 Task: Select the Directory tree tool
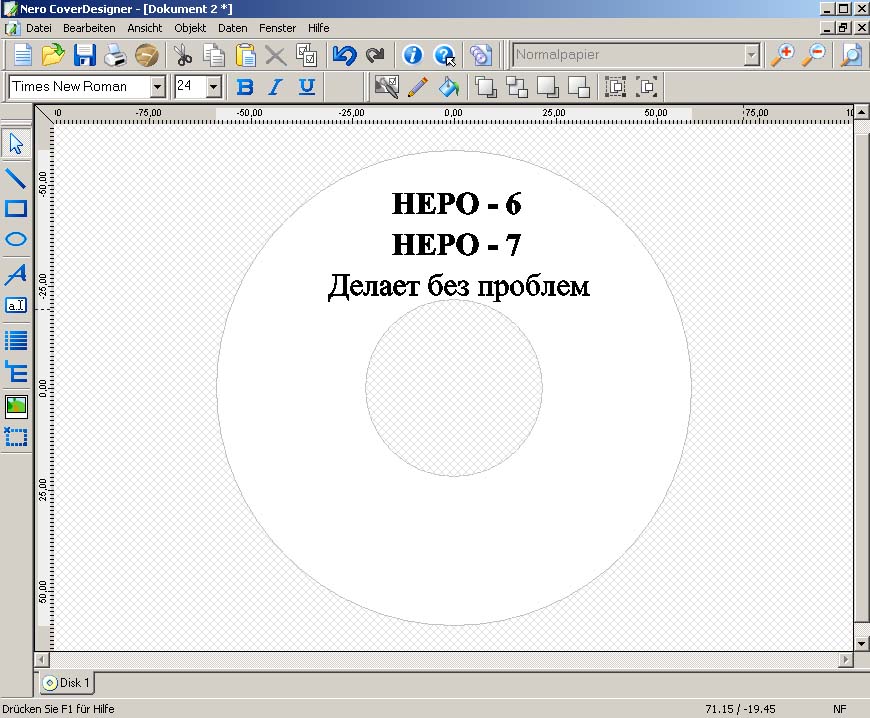point(16,372)
